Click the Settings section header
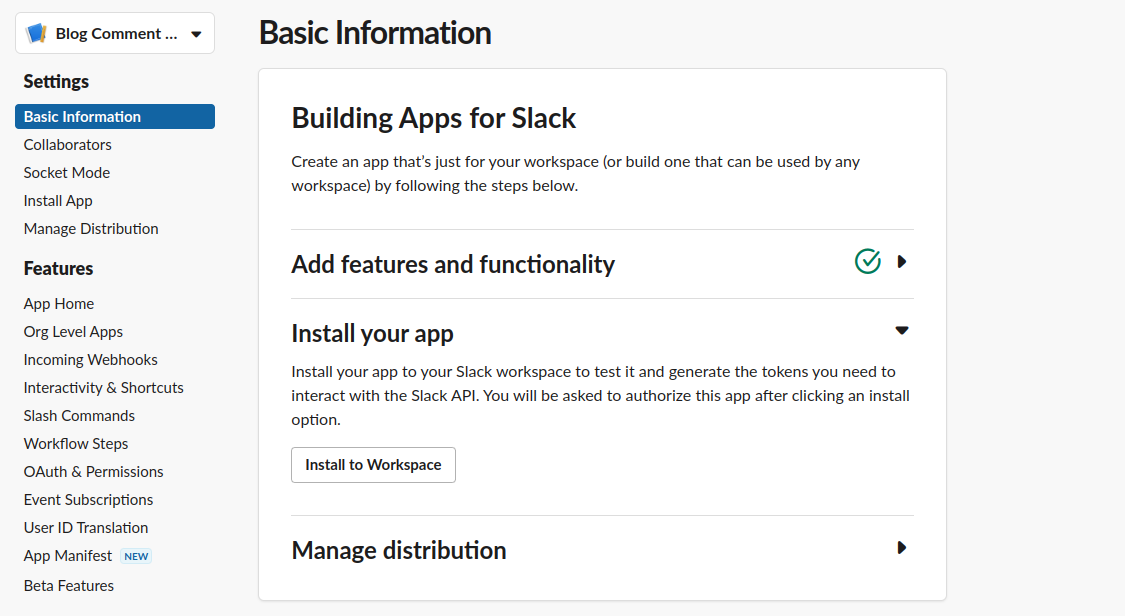 (x=56, y=81)
